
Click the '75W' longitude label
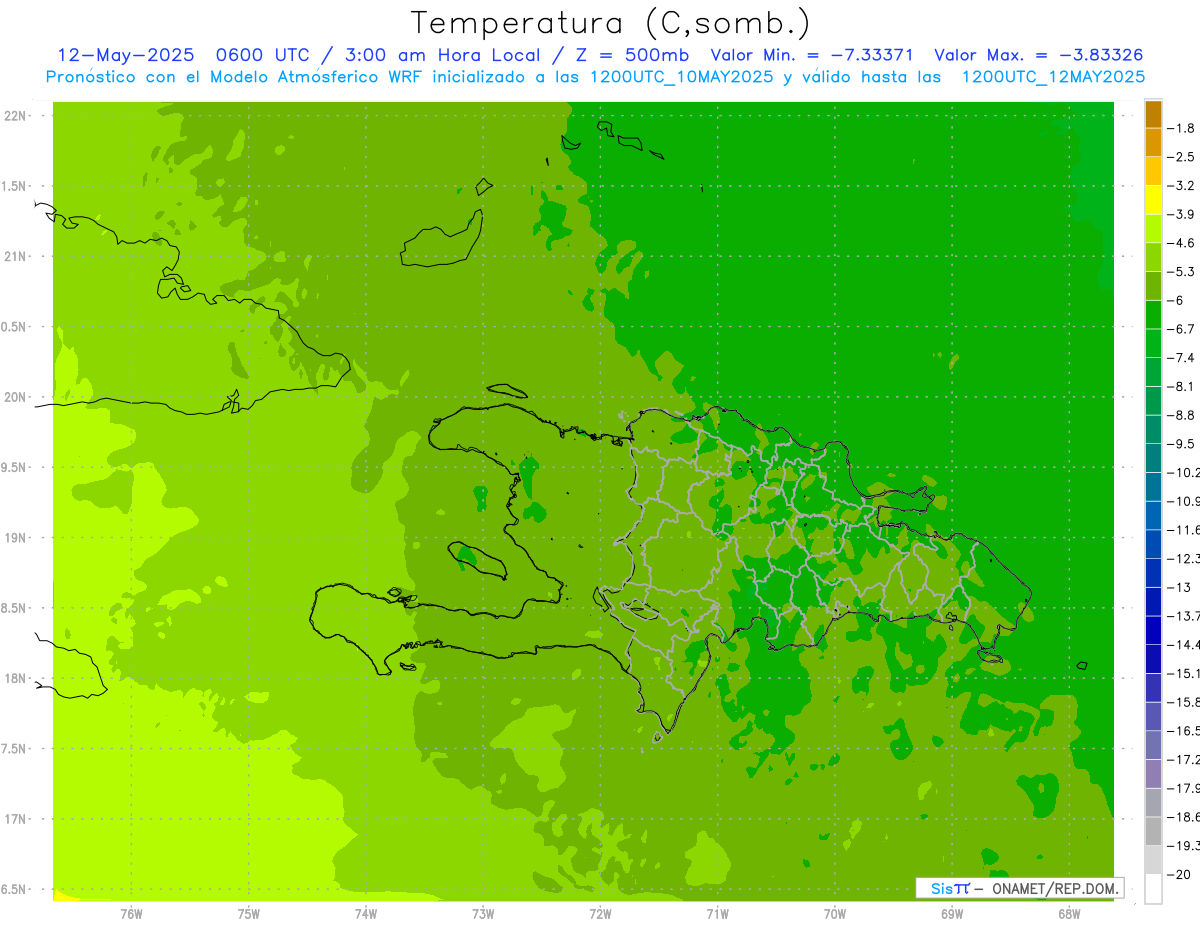pos(249,914)
